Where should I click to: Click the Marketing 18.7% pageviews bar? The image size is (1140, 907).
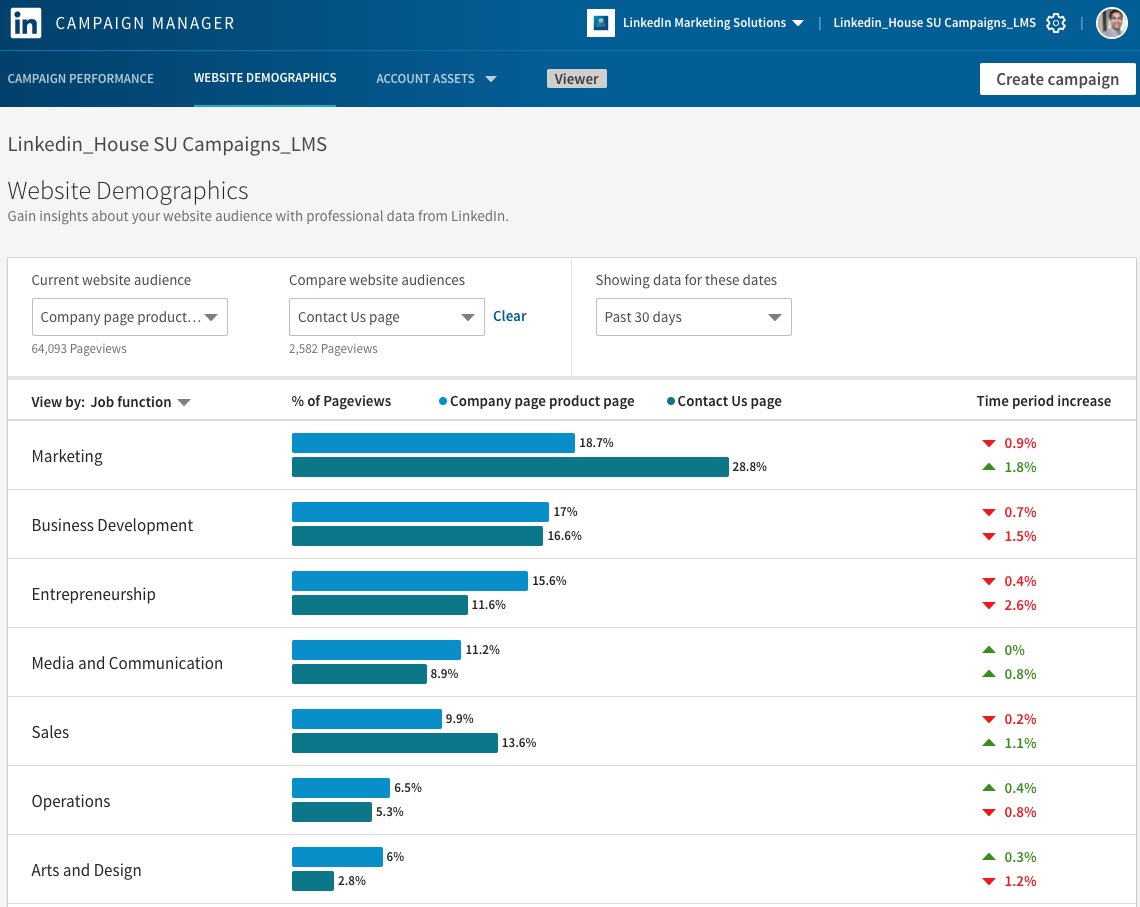(430, 442)
